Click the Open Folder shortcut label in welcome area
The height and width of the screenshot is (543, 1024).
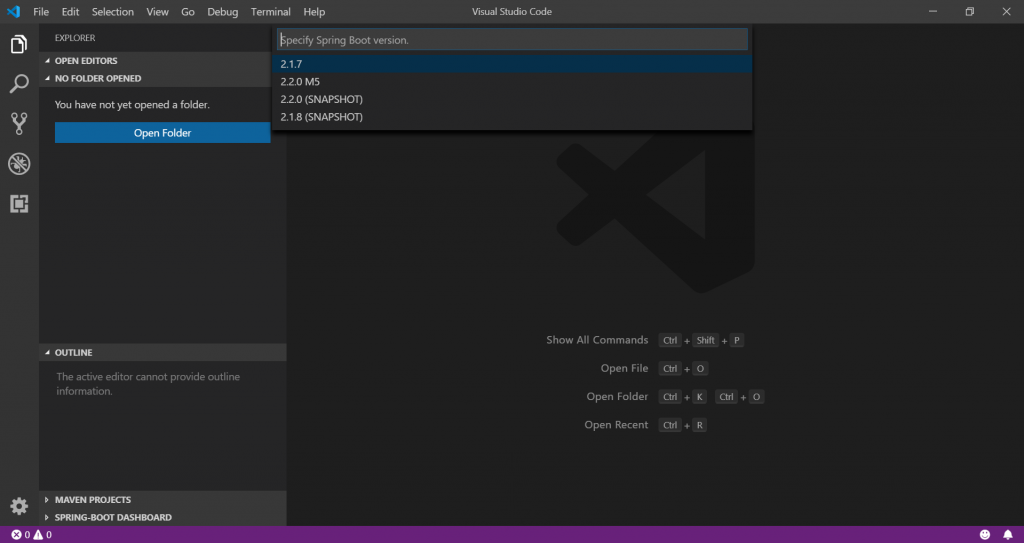point(617,397)
